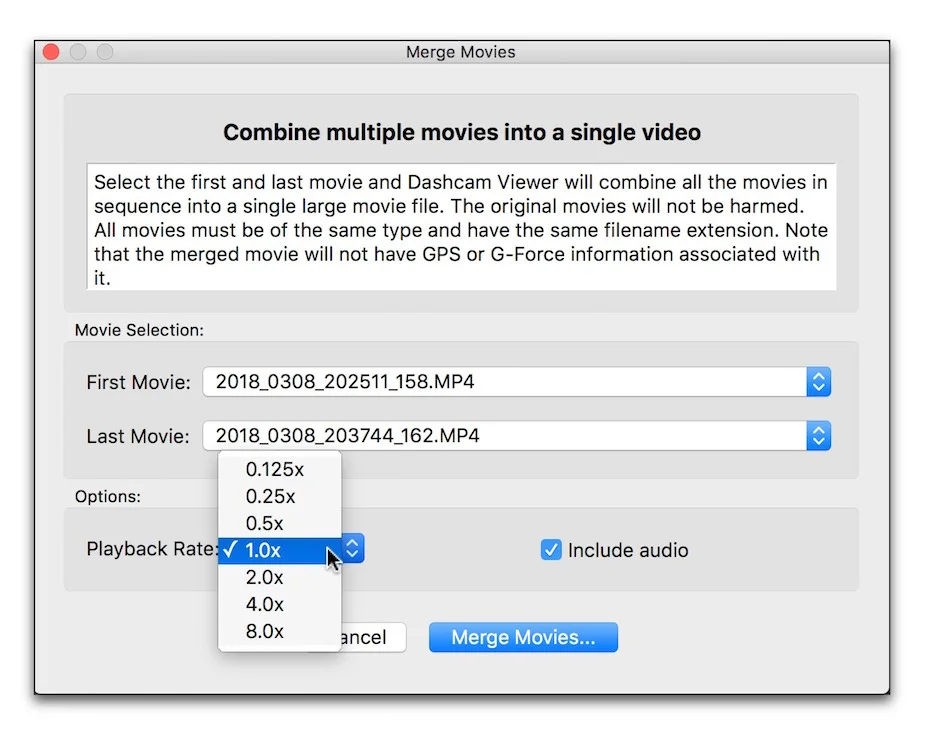Screen dimensions: 925x734
Task: Click the Playback Rate stepper arrows
Action: pyautogui.click(x=352, y=548)
